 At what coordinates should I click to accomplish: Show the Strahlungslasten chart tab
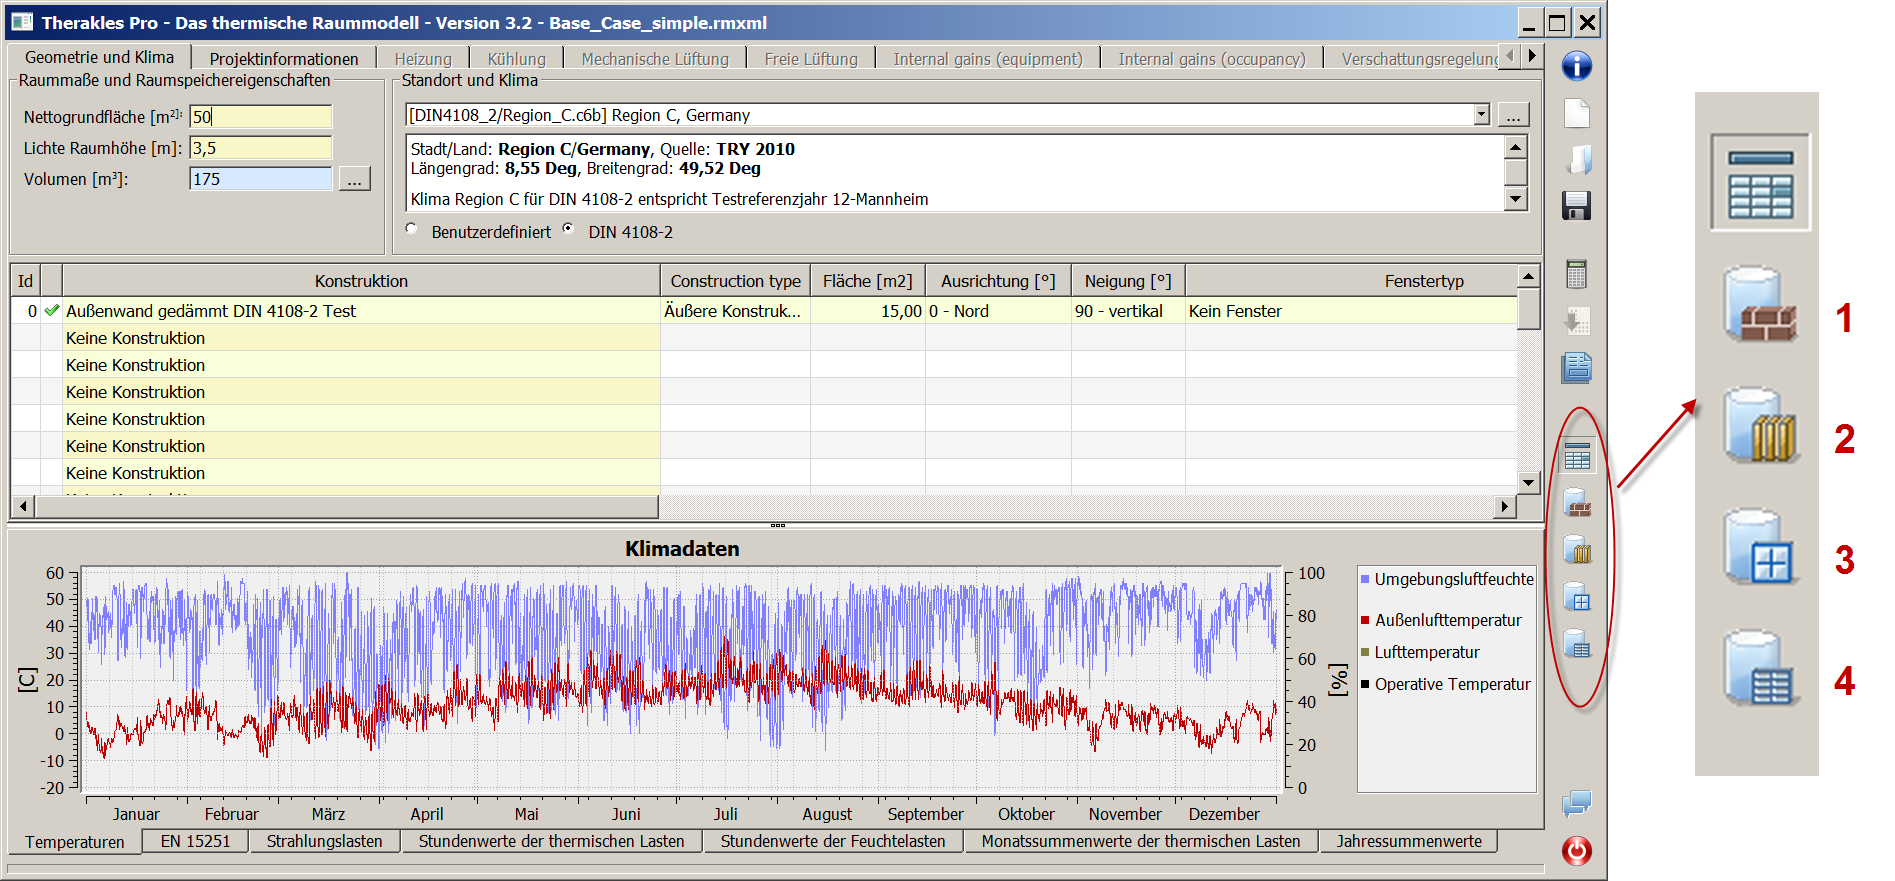tap(325, 841)
